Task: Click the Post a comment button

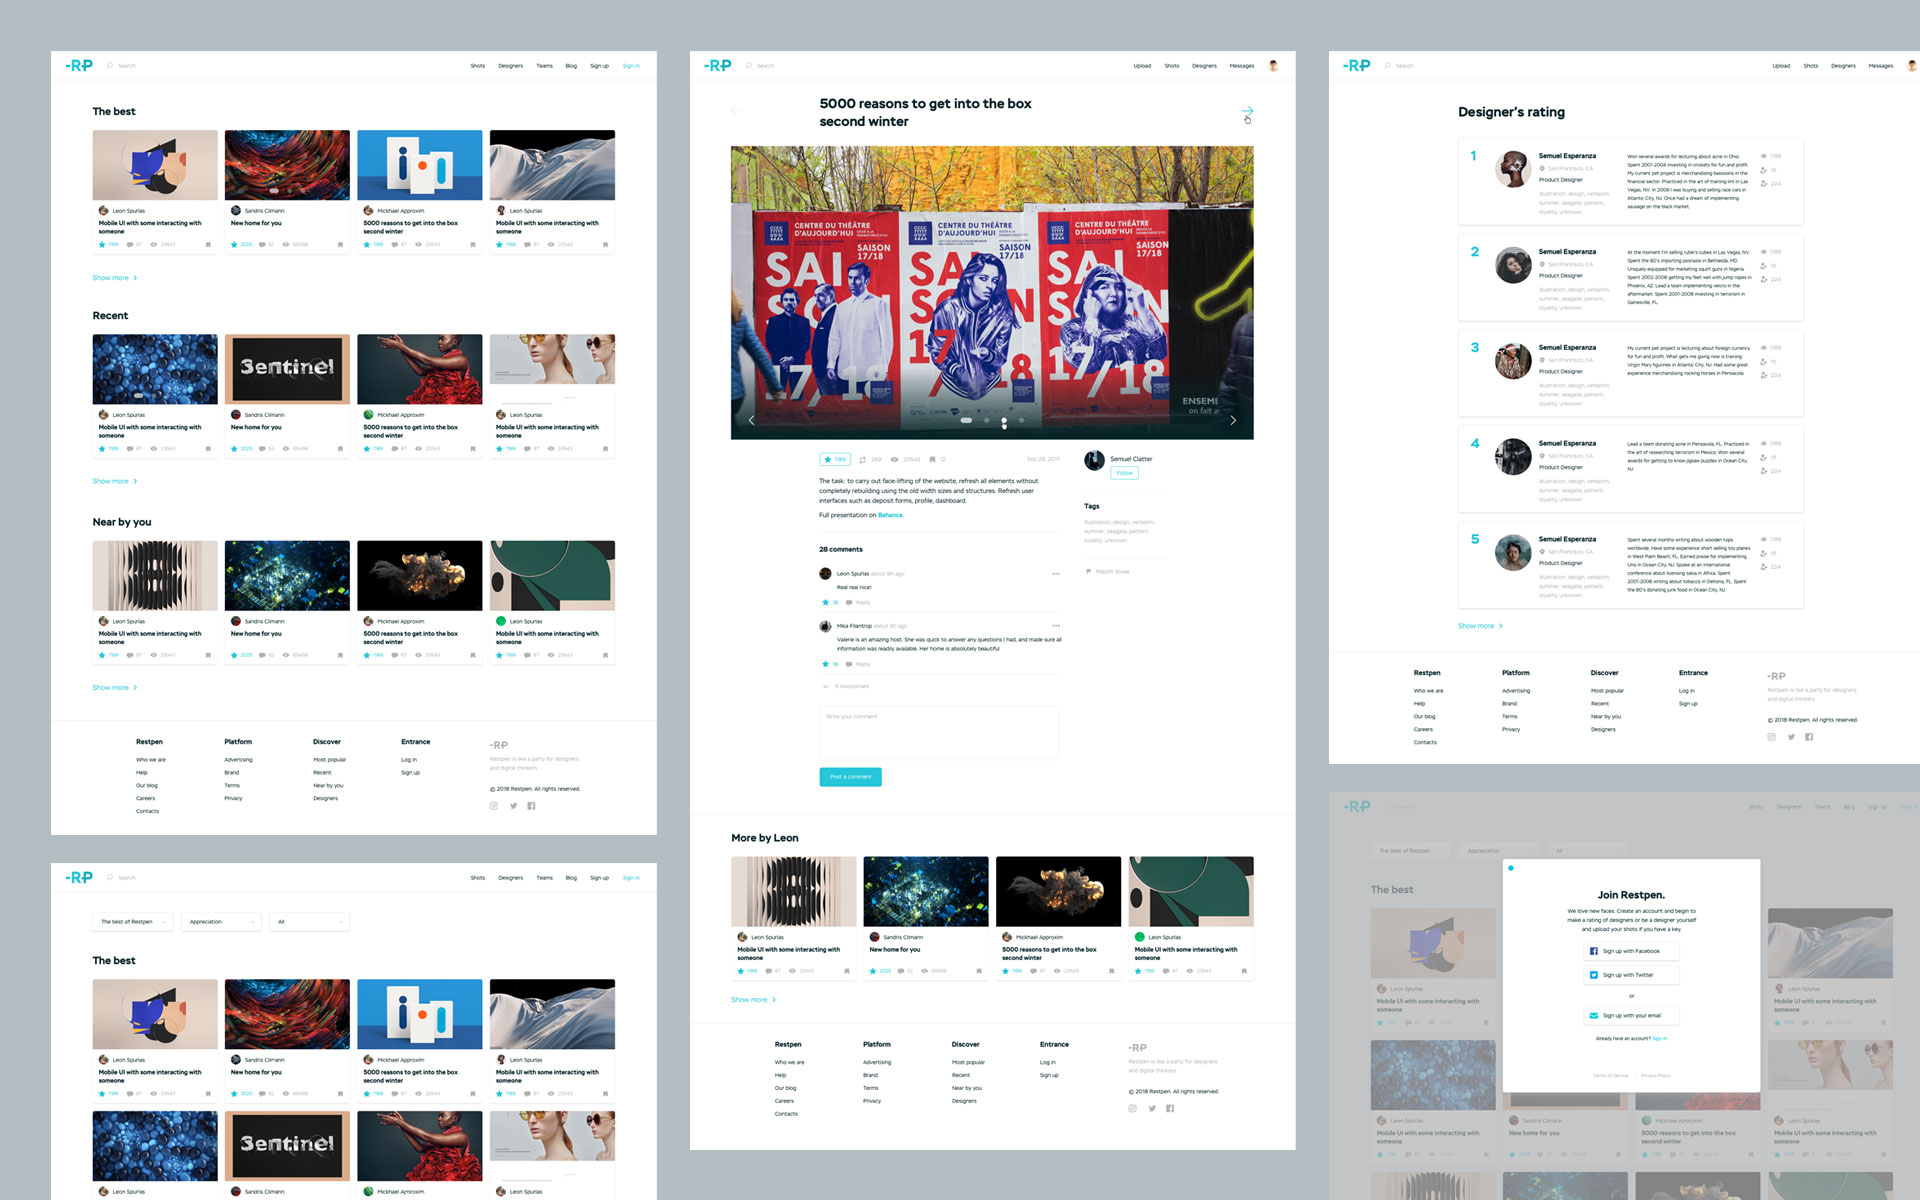Action: click(850, 776)
